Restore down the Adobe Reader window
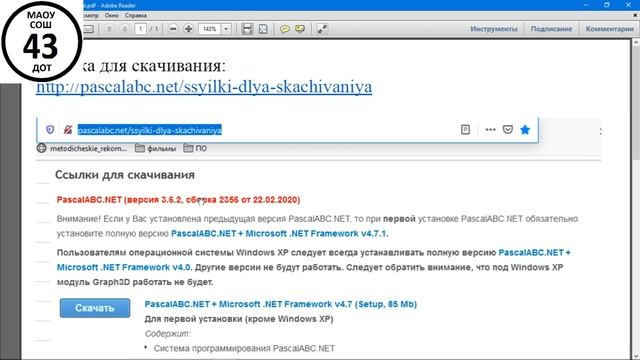 [607, 5]
